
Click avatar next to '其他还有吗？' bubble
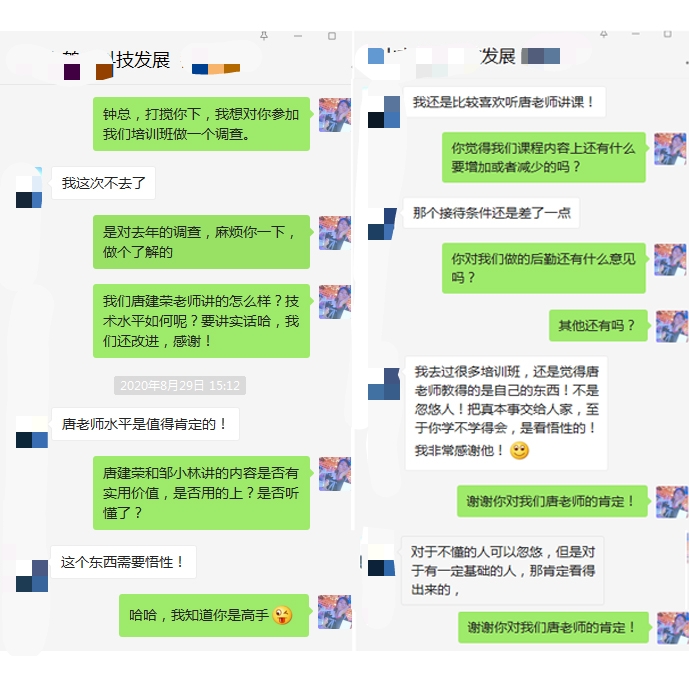click(672, 326)
